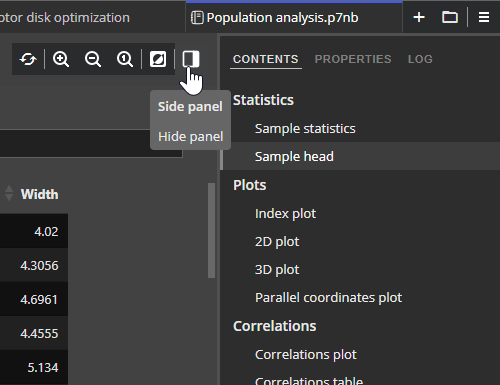The width and height of the screenshot is (500, 385).
Task: Click notebook icon on Population analysis tab
Action: pyautogui.click(x=197, y=17)
